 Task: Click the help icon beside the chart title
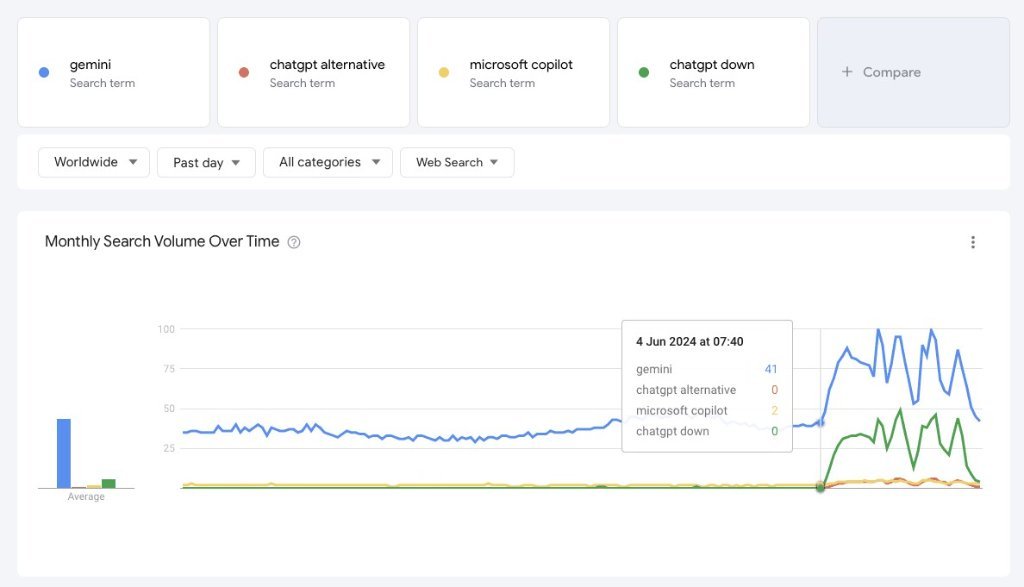coord(294,242)
